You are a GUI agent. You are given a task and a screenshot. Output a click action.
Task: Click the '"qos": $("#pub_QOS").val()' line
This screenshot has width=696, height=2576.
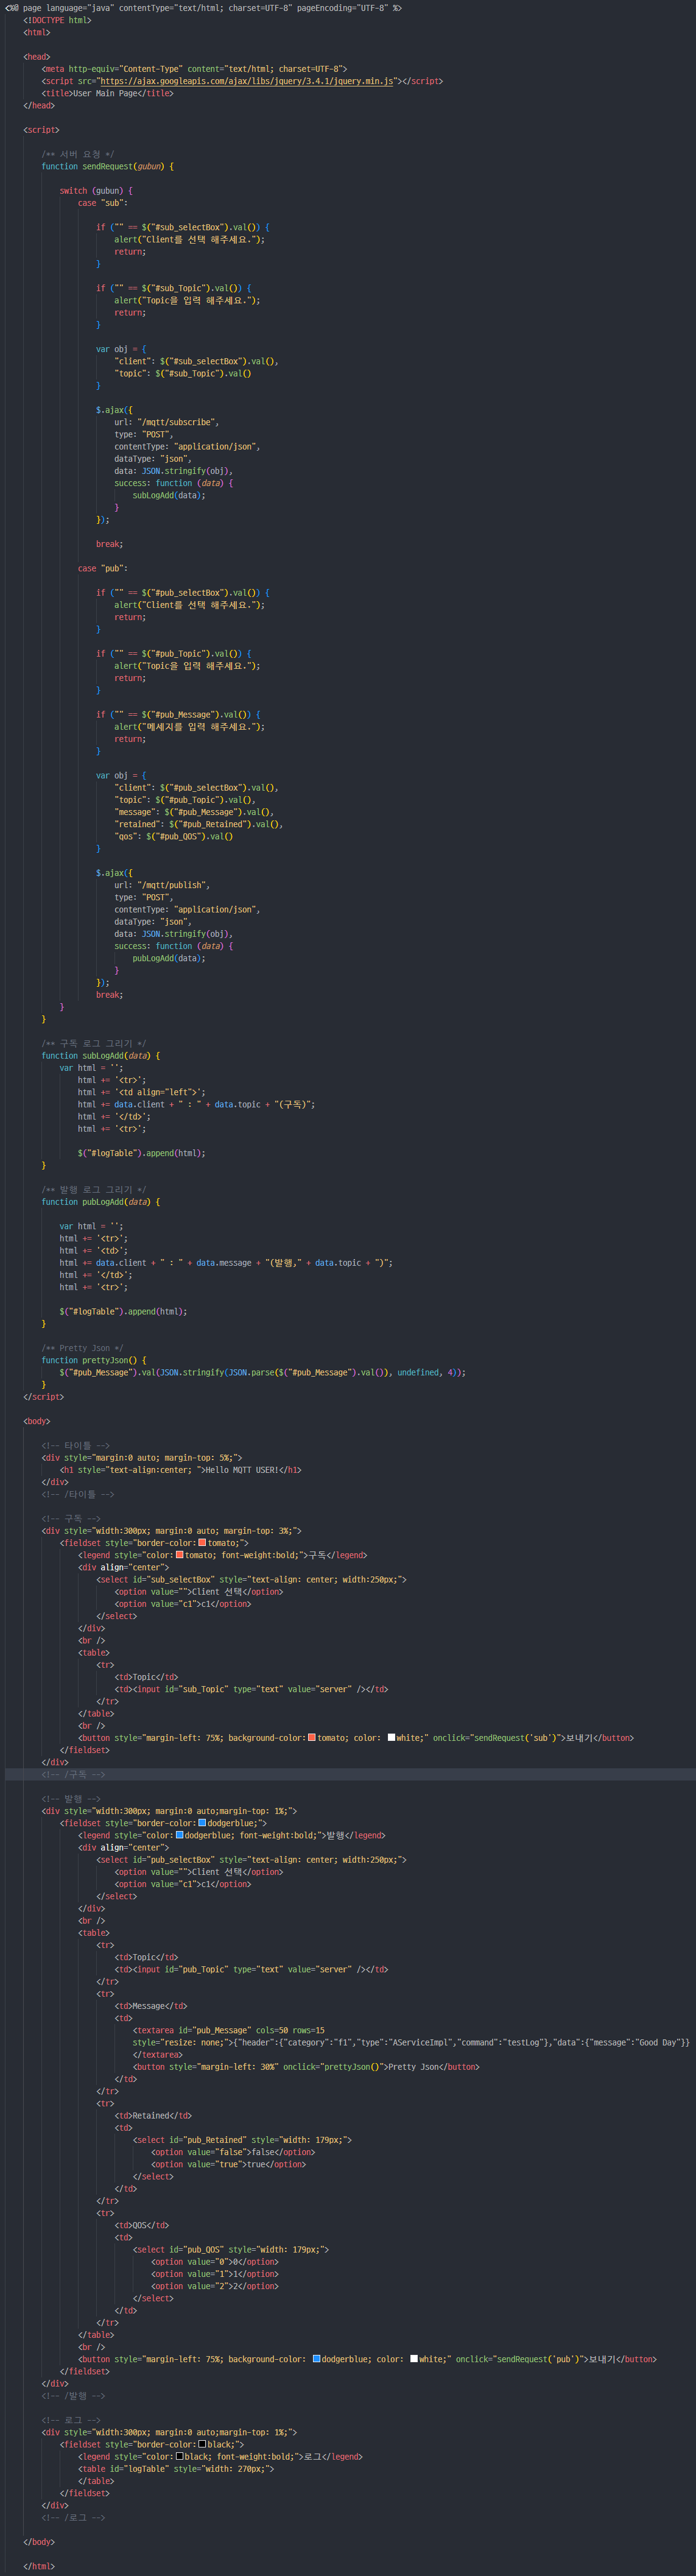[x=174, y=836]
